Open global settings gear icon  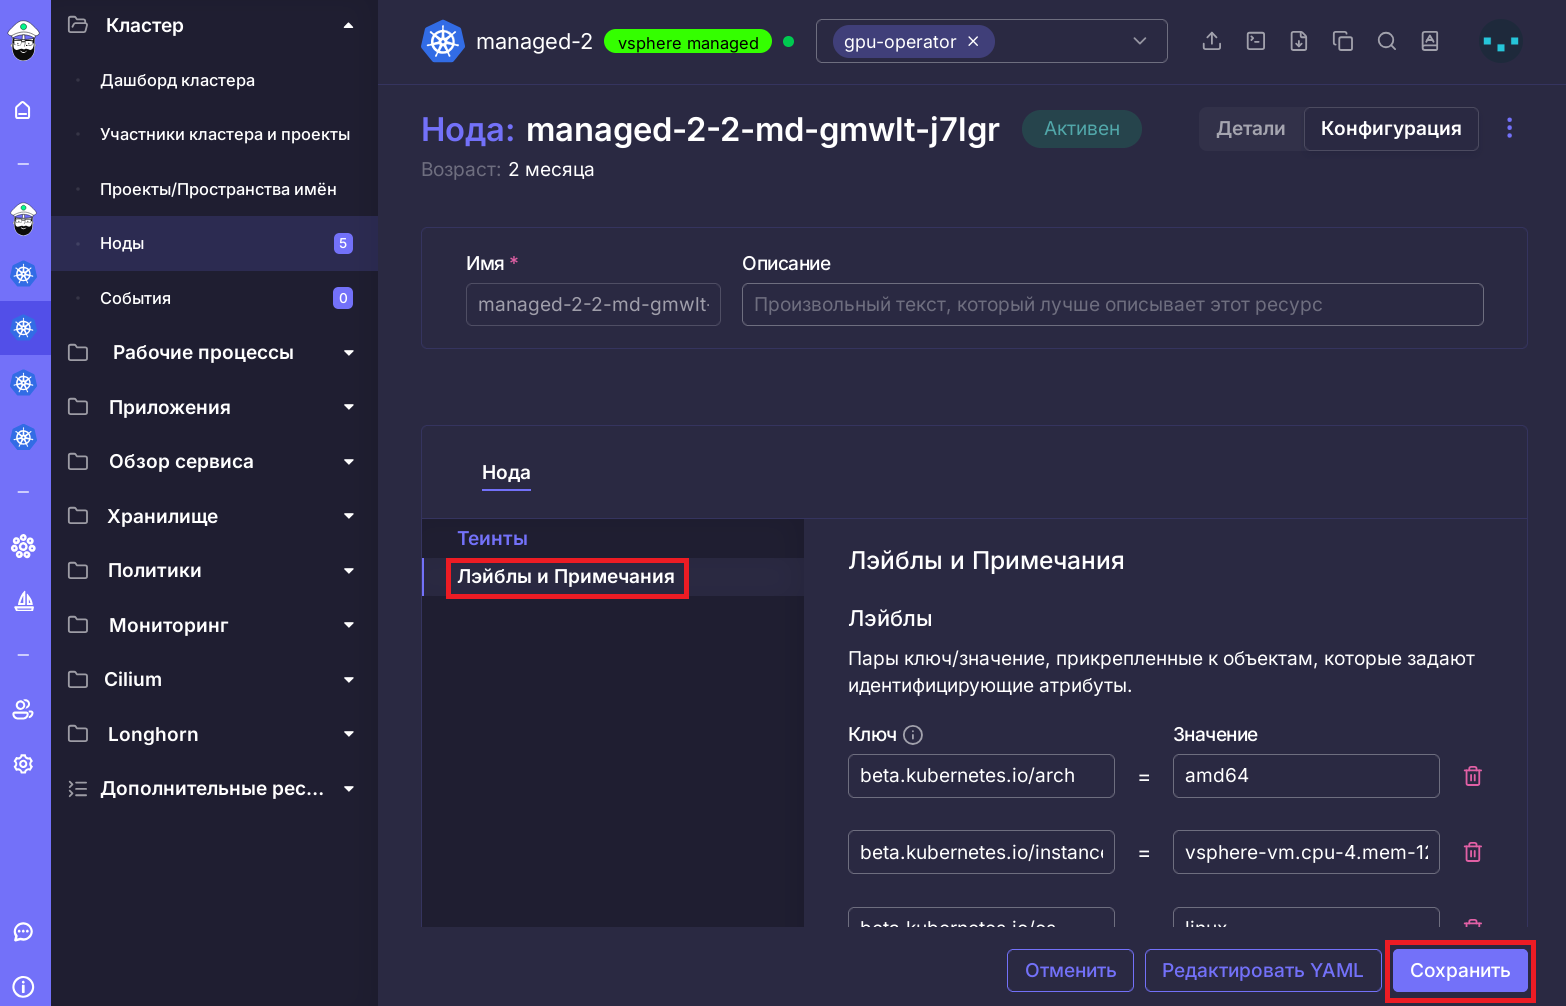(23, 764)
